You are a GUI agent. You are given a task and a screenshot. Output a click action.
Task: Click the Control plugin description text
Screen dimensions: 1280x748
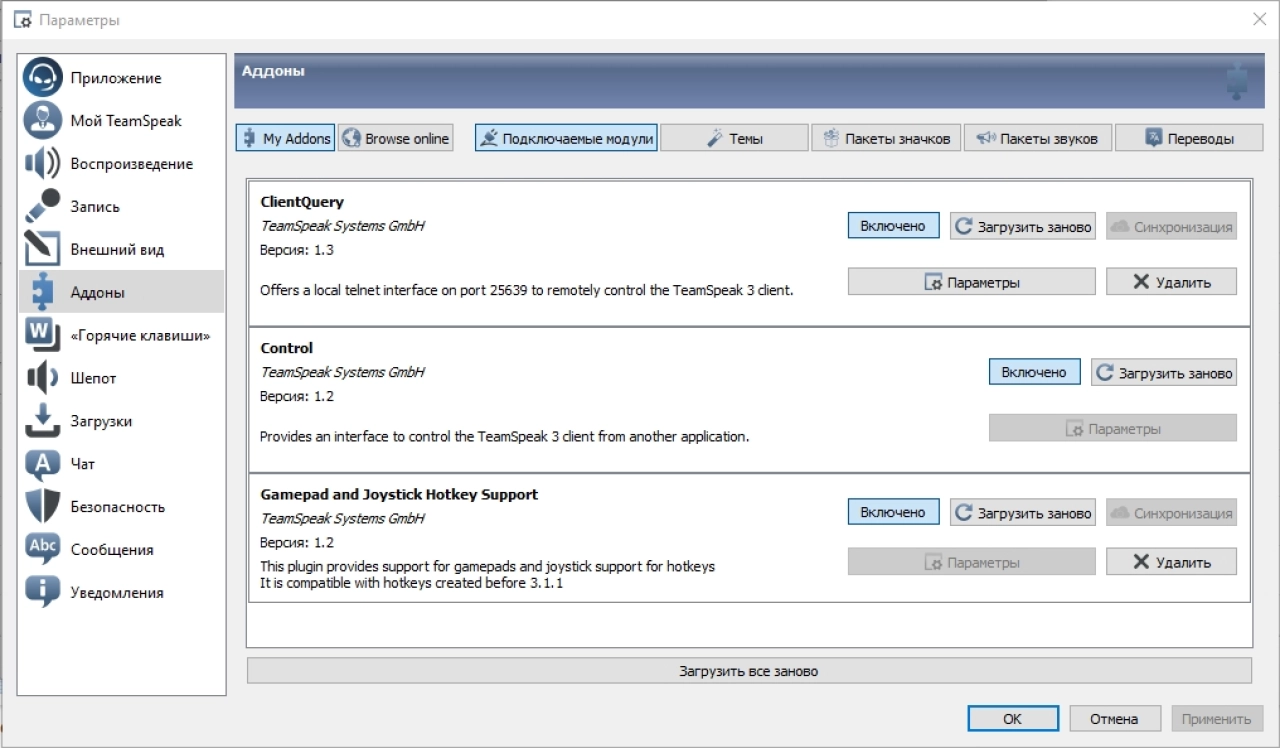[504, 436]
